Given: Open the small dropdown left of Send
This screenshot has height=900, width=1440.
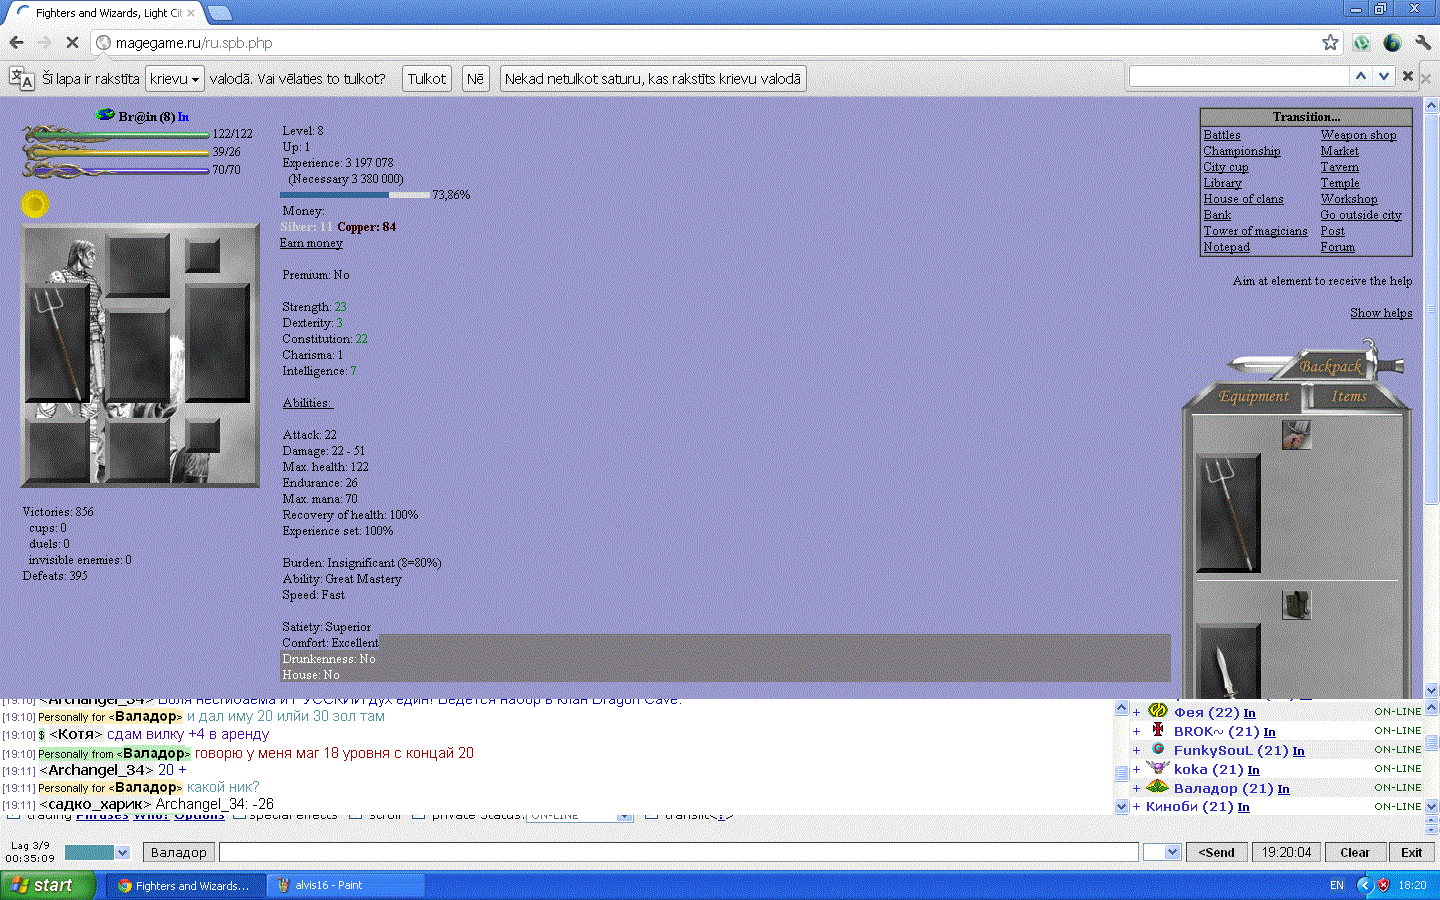Looking at the screenshot, I should pos(1162,852).
